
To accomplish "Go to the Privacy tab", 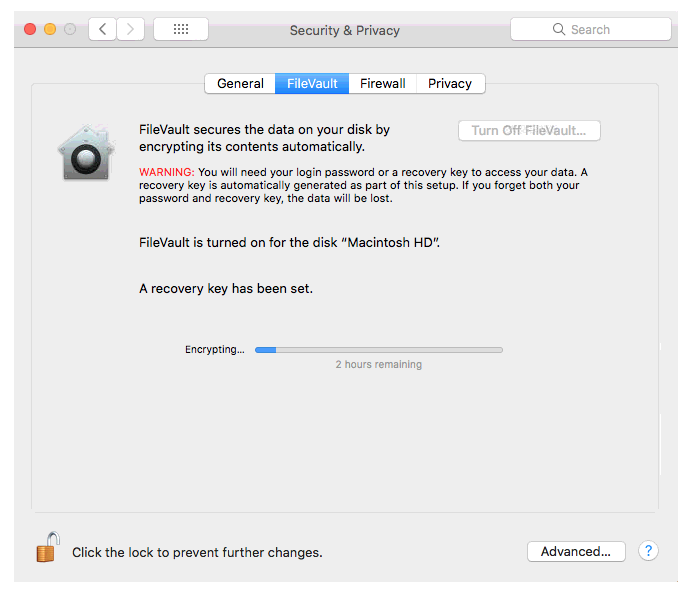I will pos(450,84).
